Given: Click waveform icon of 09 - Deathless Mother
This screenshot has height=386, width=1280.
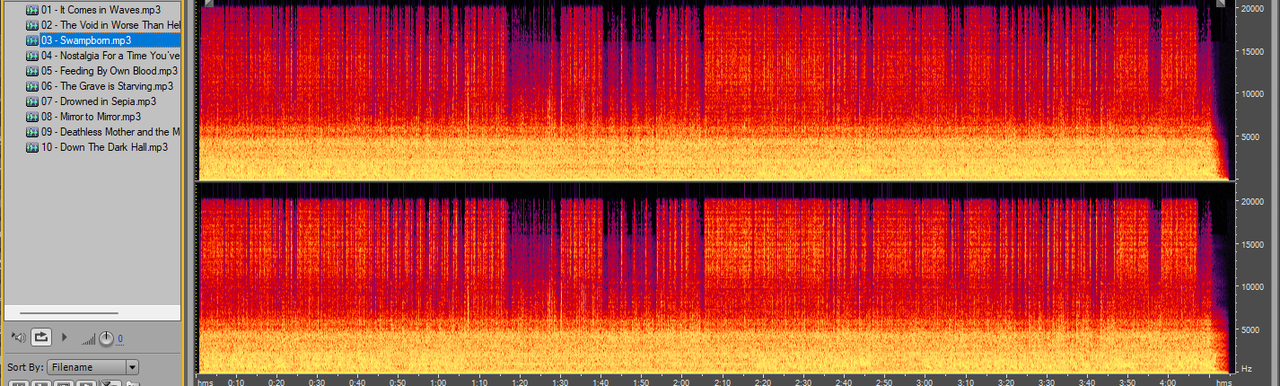Looking at the screenshot, I should coord(31,131).
